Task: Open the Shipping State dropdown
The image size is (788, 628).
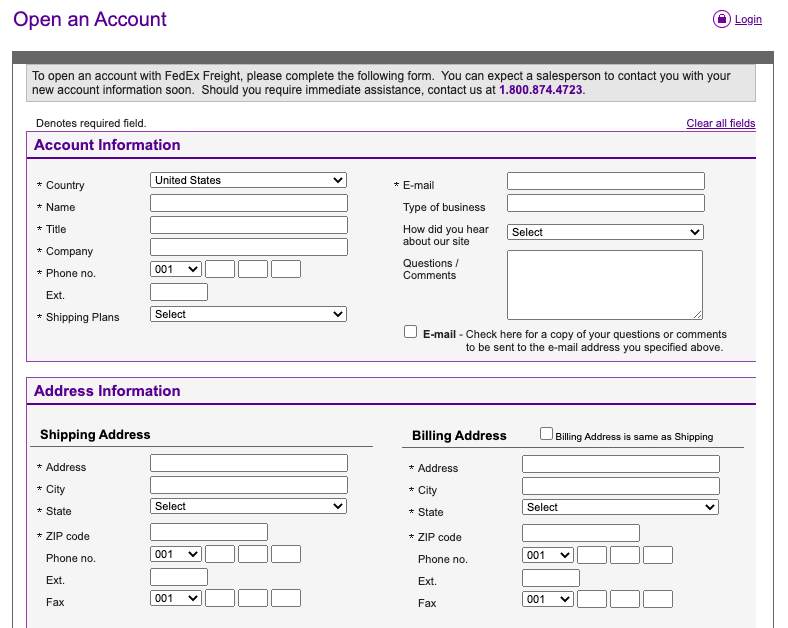Action: 248,506
